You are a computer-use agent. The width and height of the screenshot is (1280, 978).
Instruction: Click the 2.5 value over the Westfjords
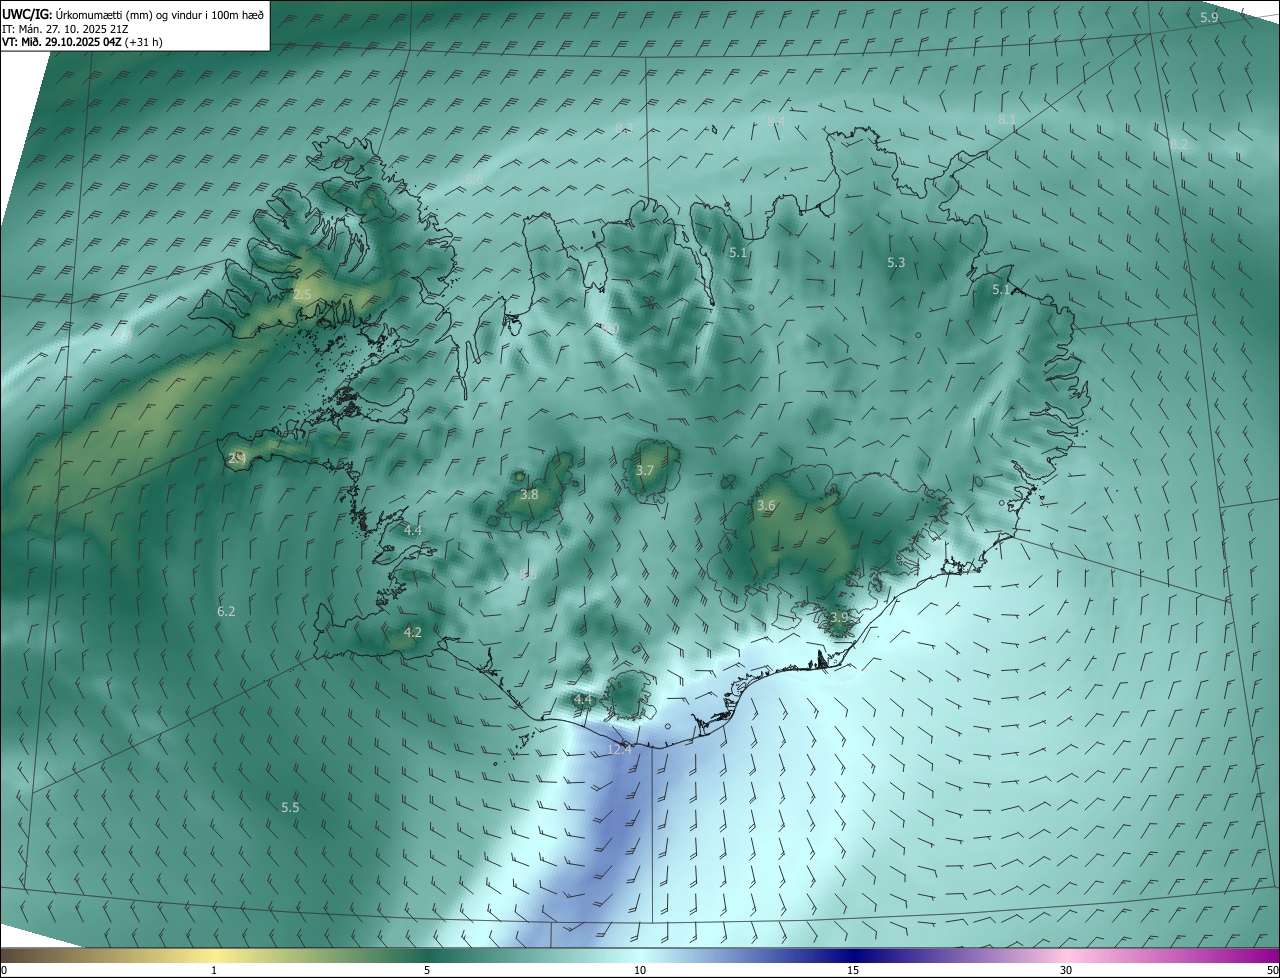pos(302,294)
